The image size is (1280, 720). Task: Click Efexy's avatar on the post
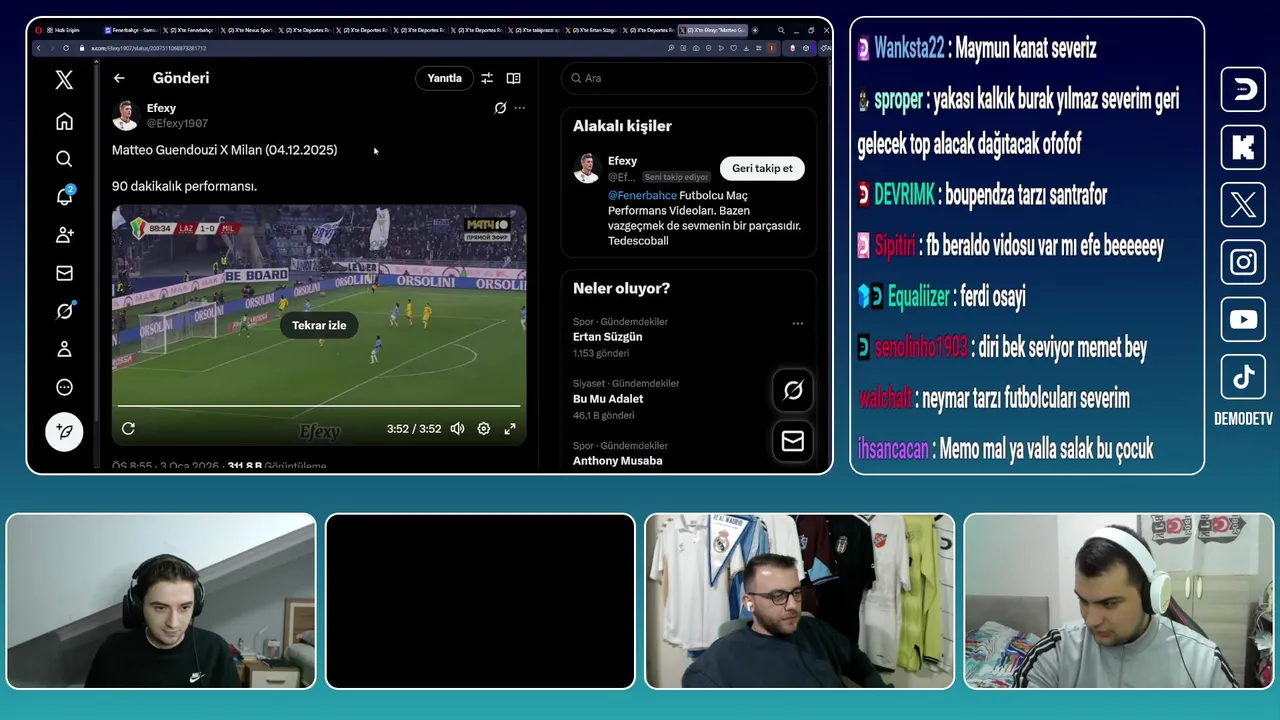(x=125, y=115)
